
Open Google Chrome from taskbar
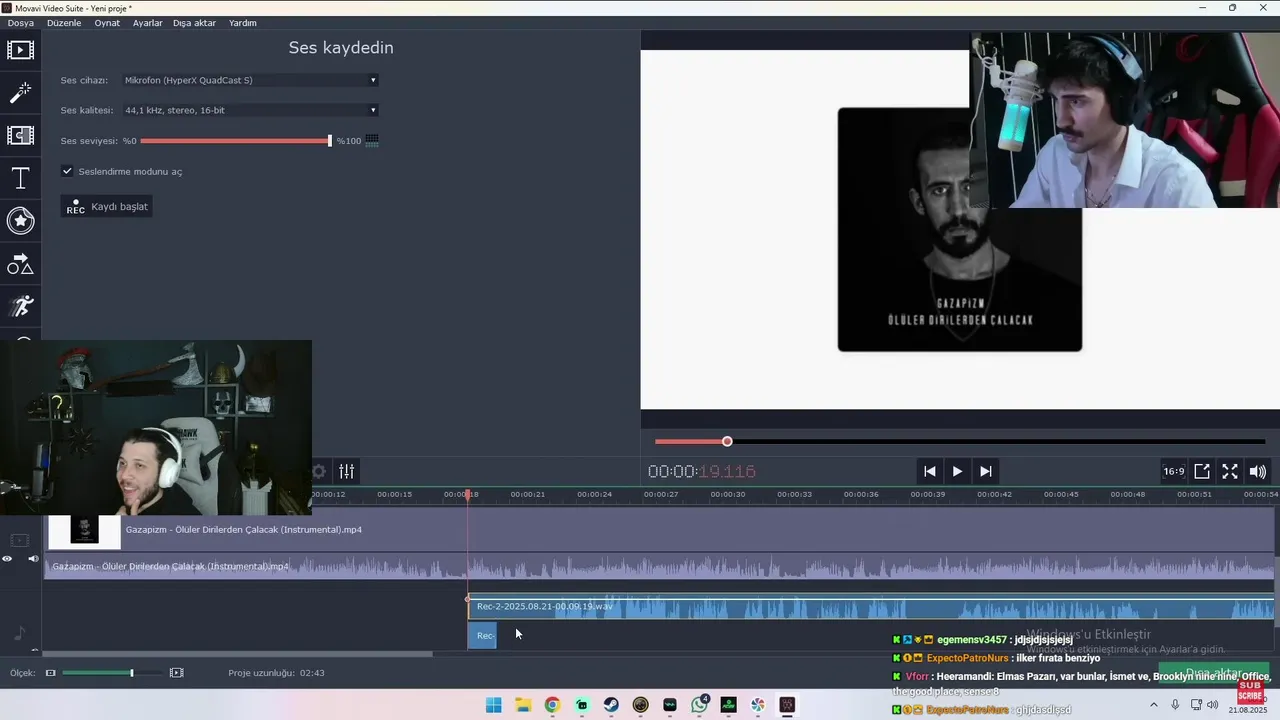coord(552,705)
